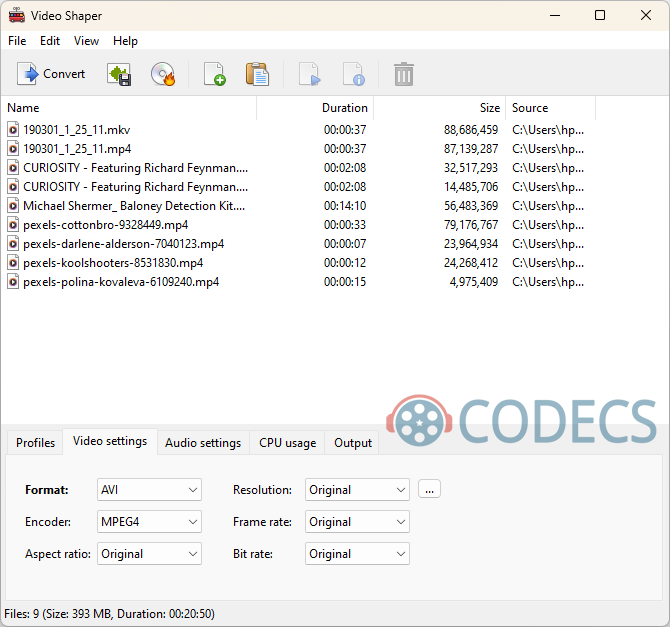
Task: Switch to the Output tab
Action: pos(353,443)
